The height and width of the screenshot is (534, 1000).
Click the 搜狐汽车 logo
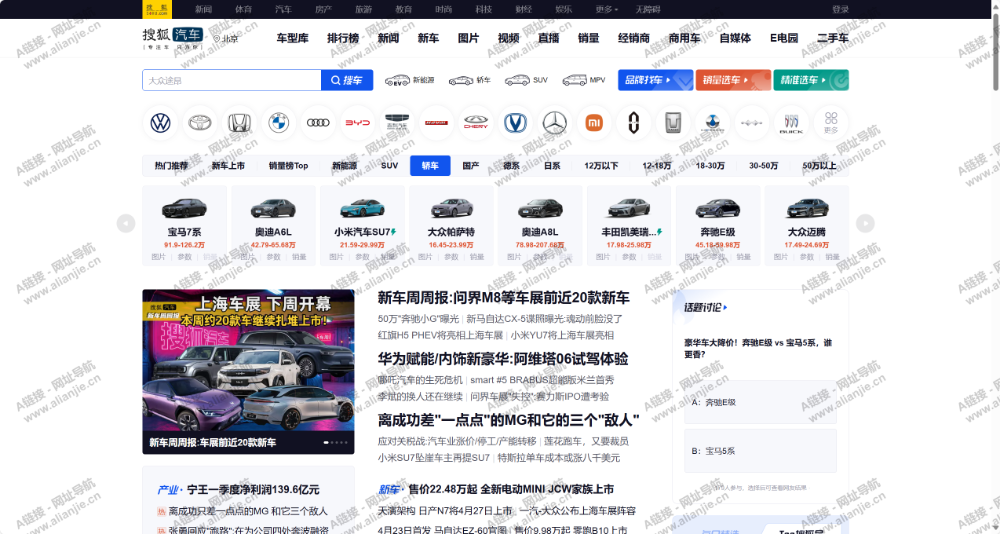coord(173,38)
